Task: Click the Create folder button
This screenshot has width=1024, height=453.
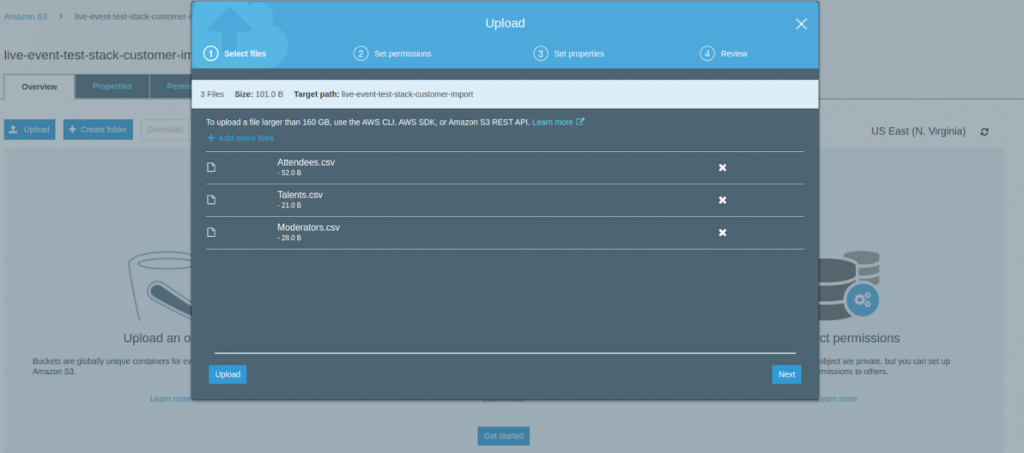Action: [x=98, y=129]
